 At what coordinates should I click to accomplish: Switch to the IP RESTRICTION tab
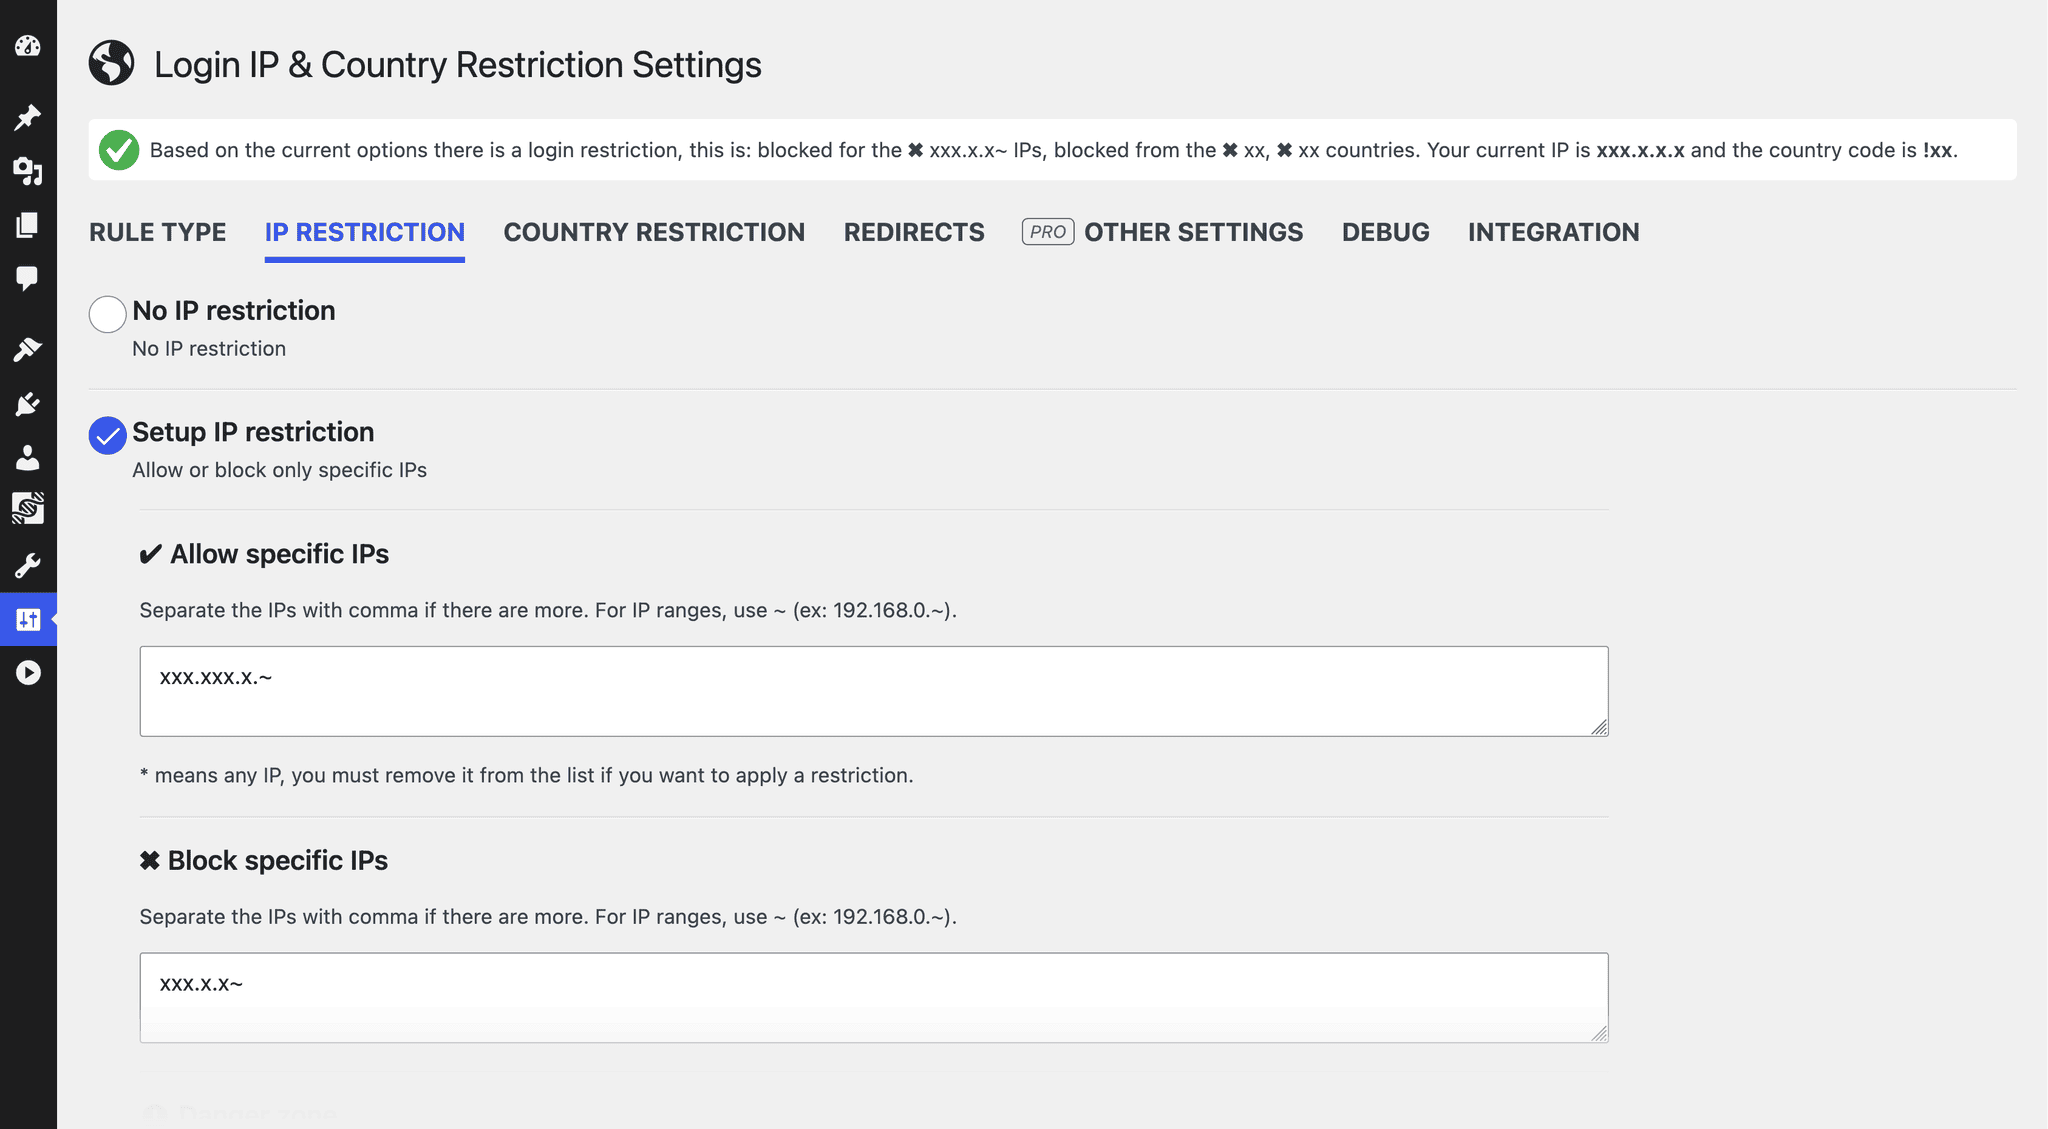[x=365, y=232]
